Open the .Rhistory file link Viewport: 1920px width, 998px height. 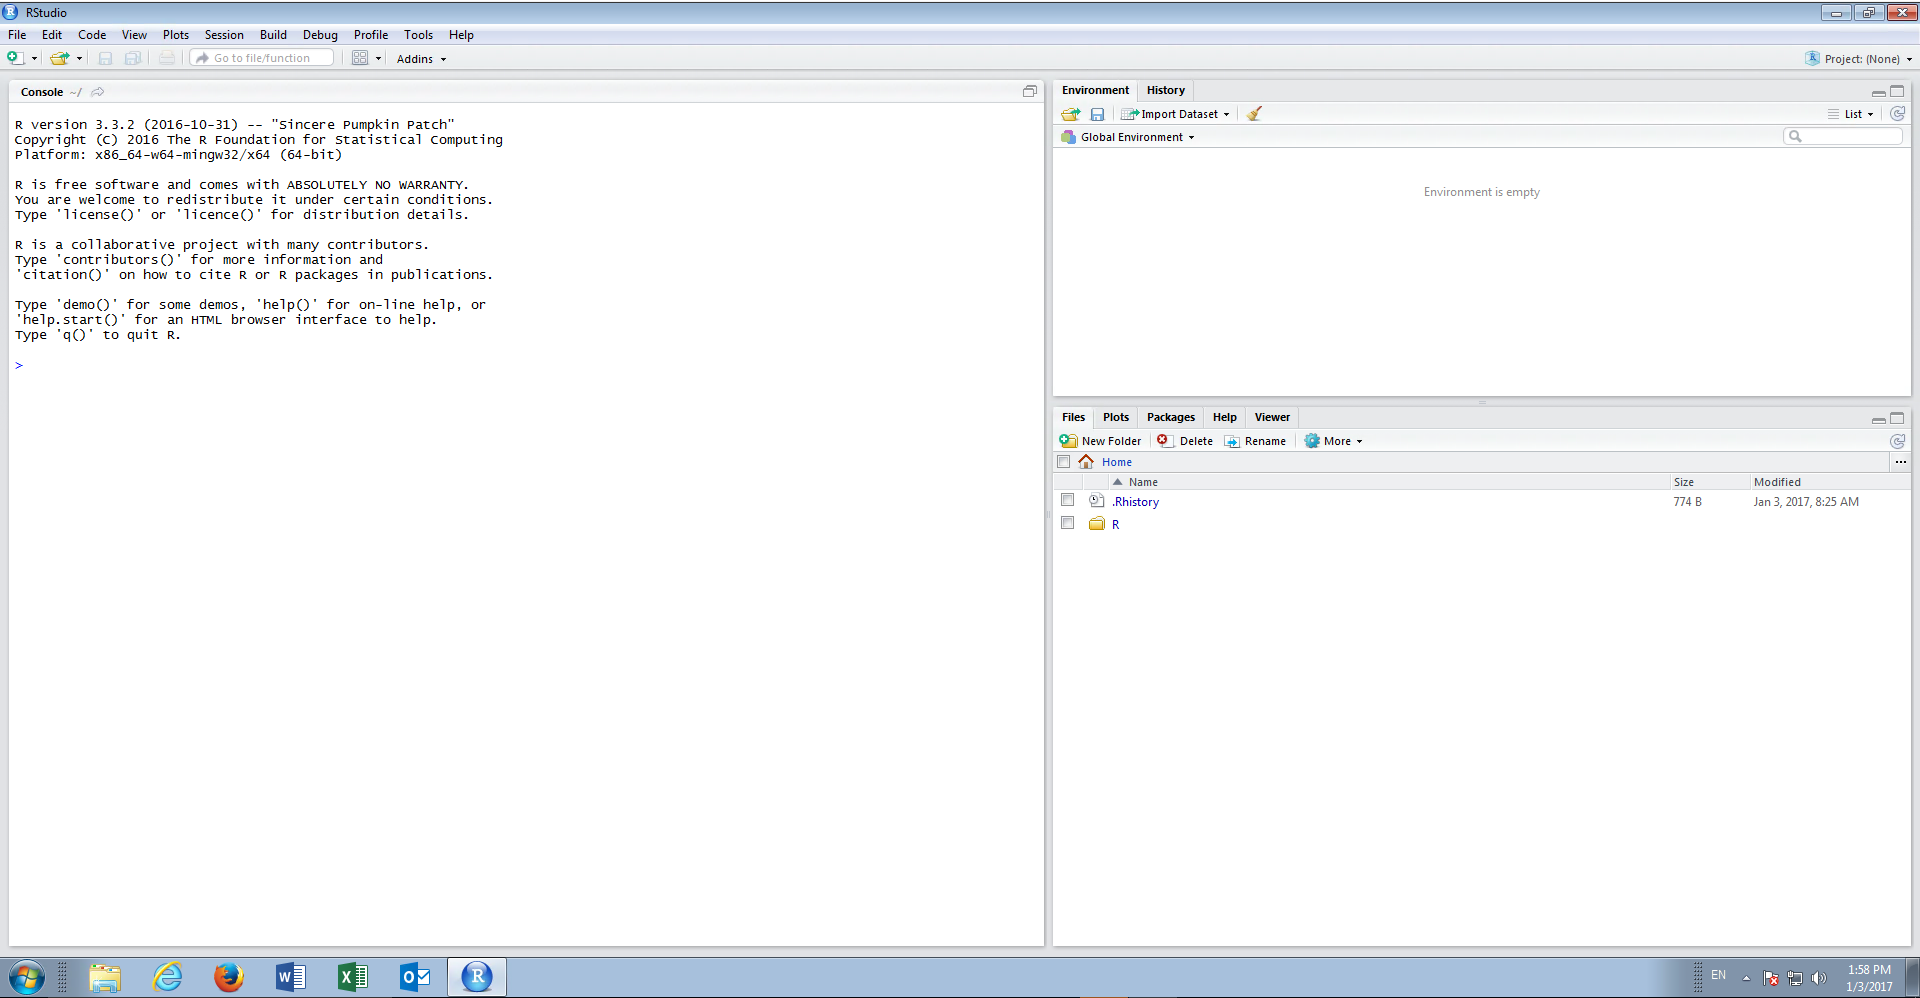click(x=1136, y=502)
